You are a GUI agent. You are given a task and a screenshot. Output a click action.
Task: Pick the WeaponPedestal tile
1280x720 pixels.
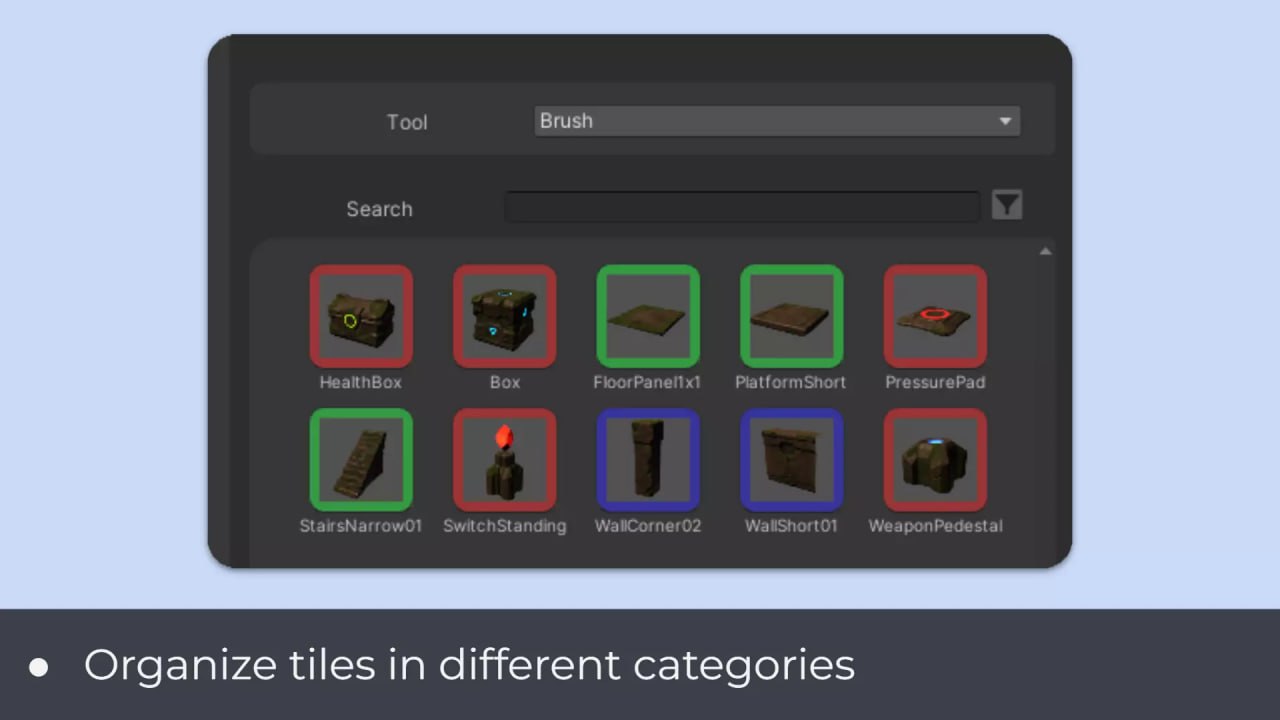935,459
